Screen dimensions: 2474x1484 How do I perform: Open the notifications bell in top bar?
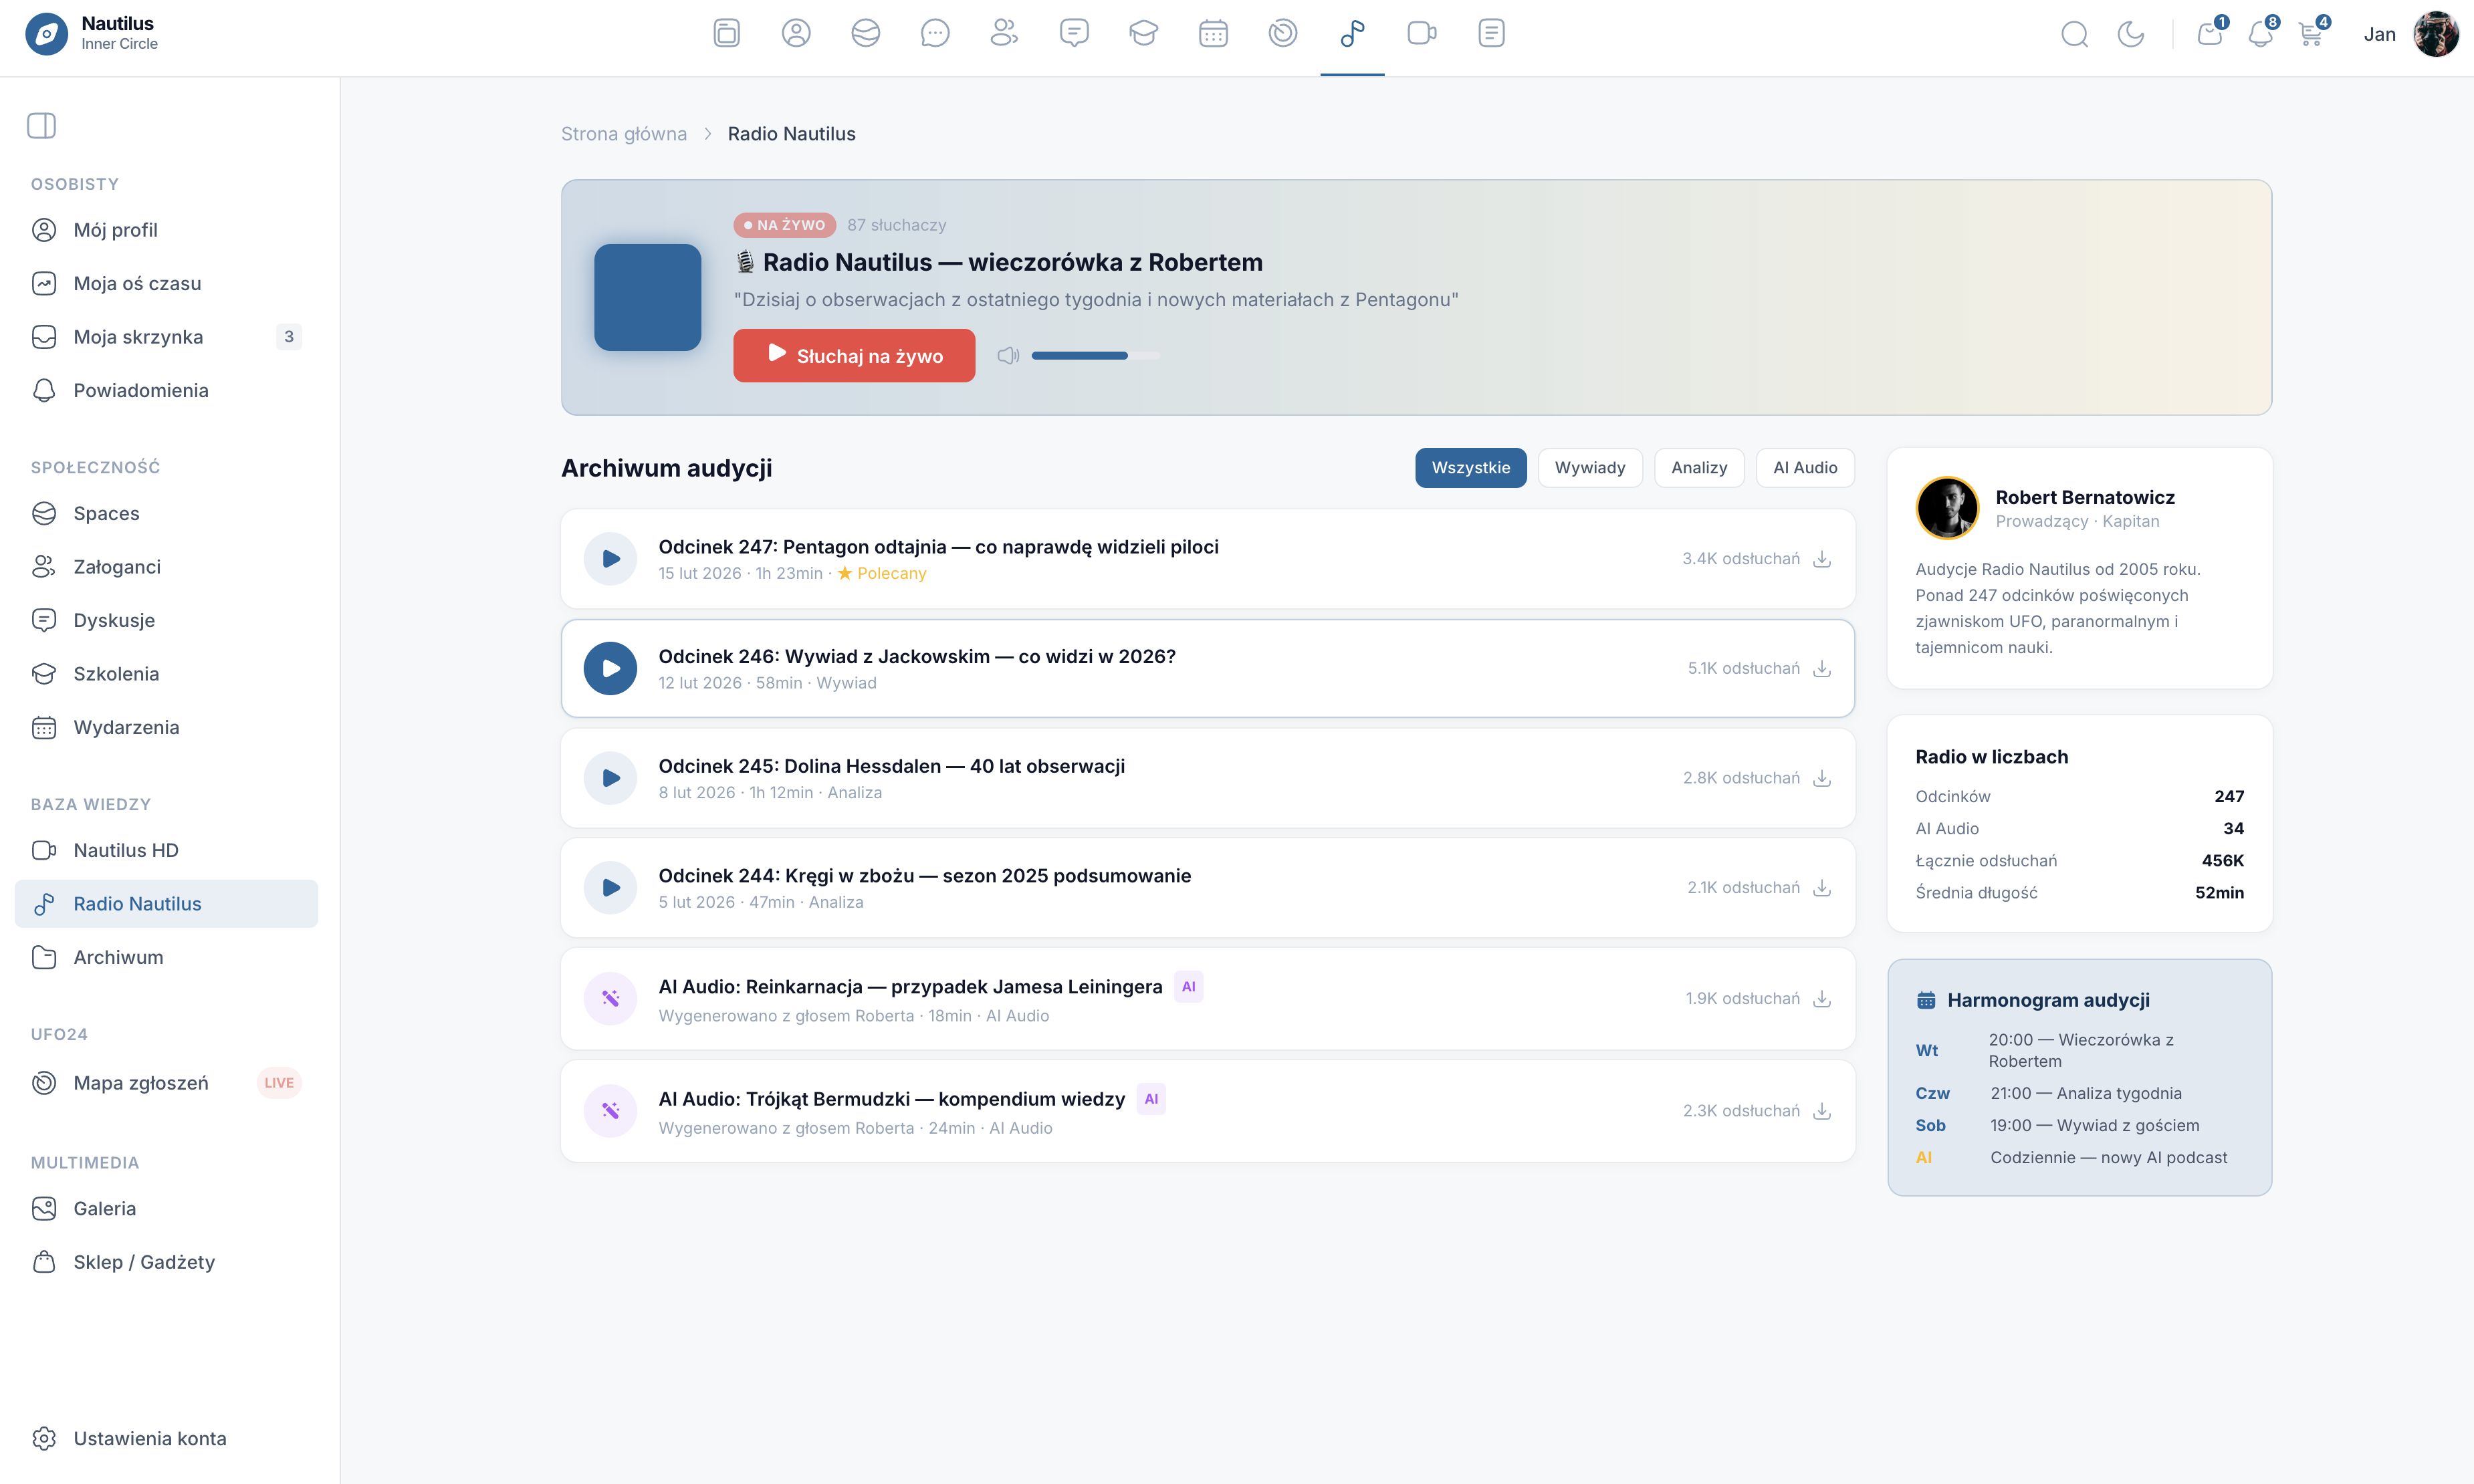2259,34
